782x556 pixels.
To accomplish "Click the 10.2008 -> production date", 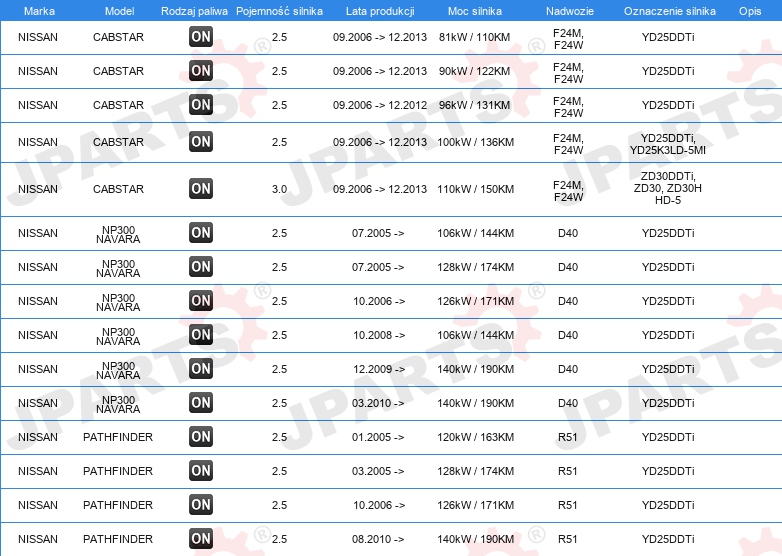I will click(379, 335).
